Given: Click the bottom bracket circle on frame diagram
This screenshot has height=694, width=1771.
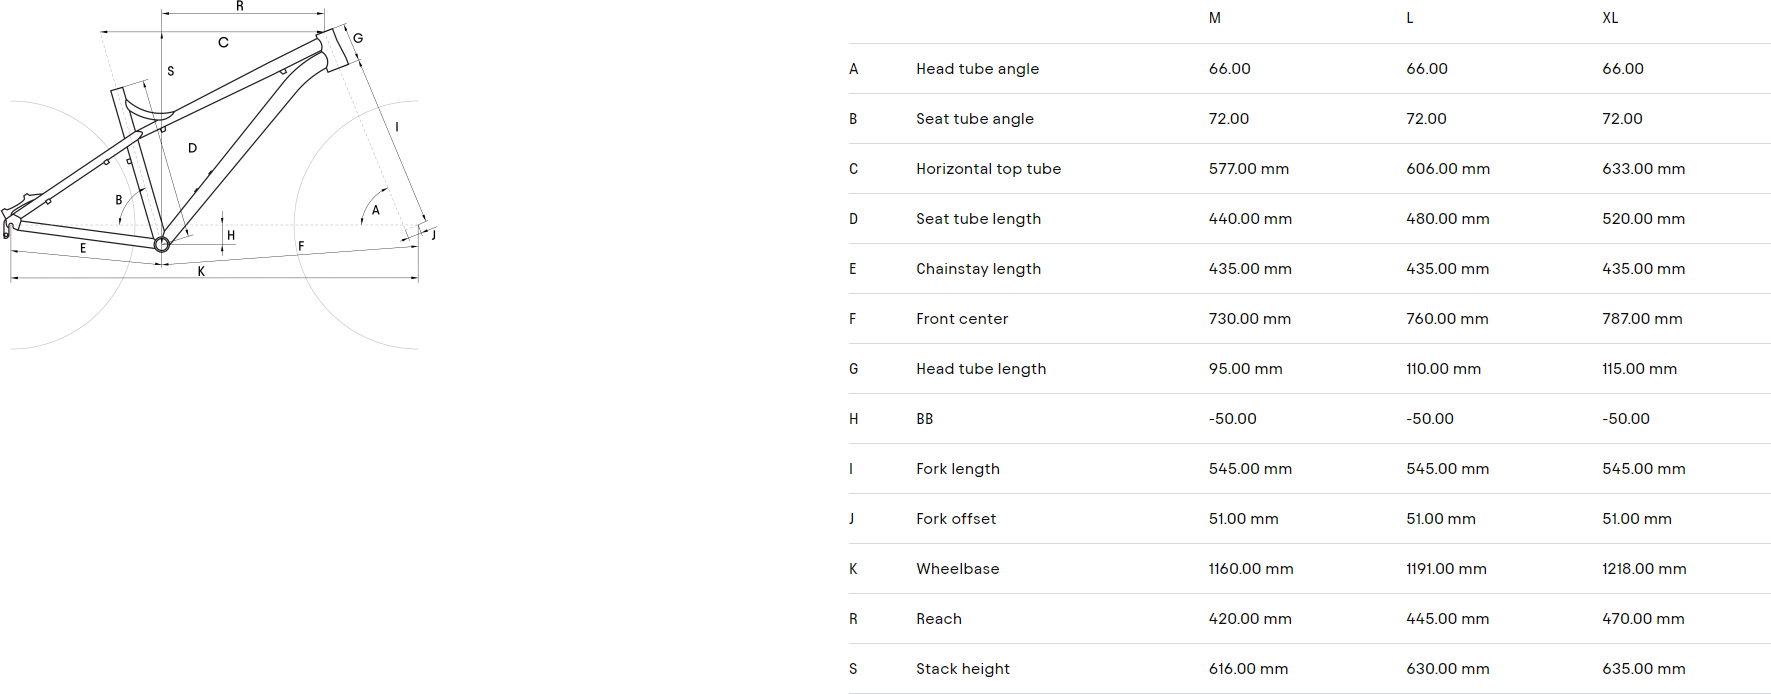Looking at the screenshot, I should (161, 244).
